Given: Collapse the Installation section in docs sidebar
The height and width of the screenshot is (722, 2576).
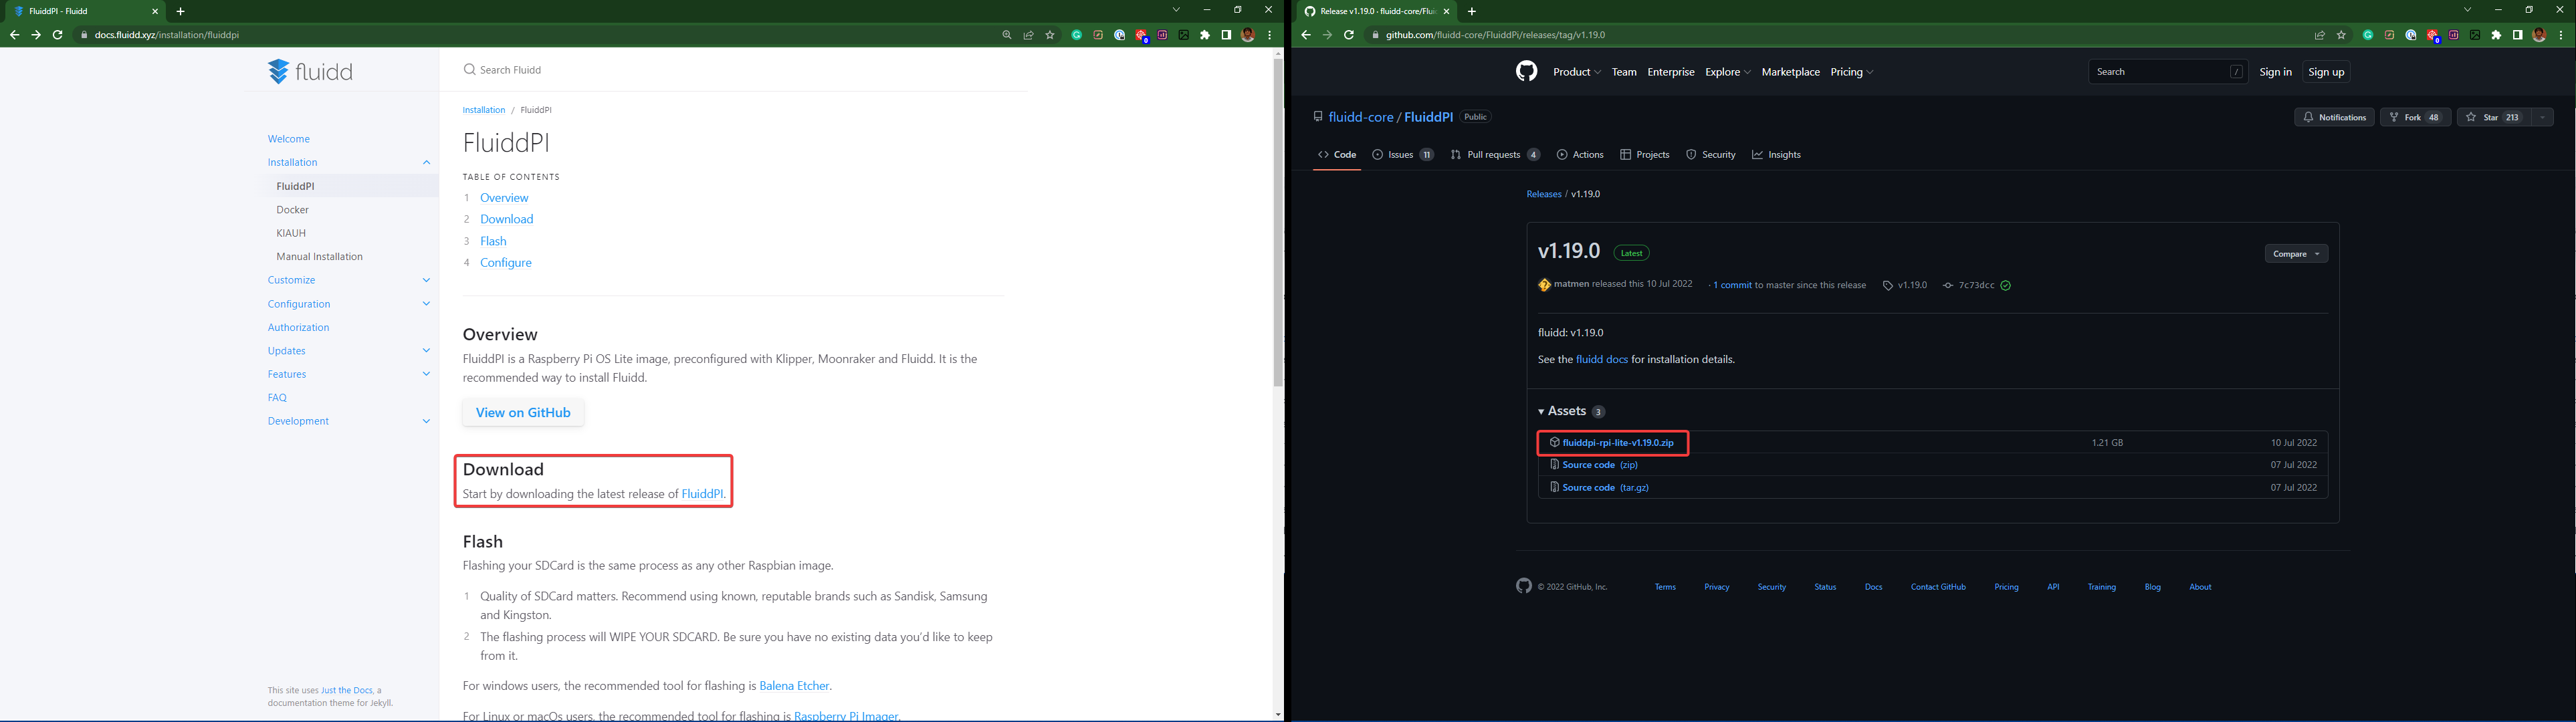Looking at the screenshot, I should coord(426,162).
